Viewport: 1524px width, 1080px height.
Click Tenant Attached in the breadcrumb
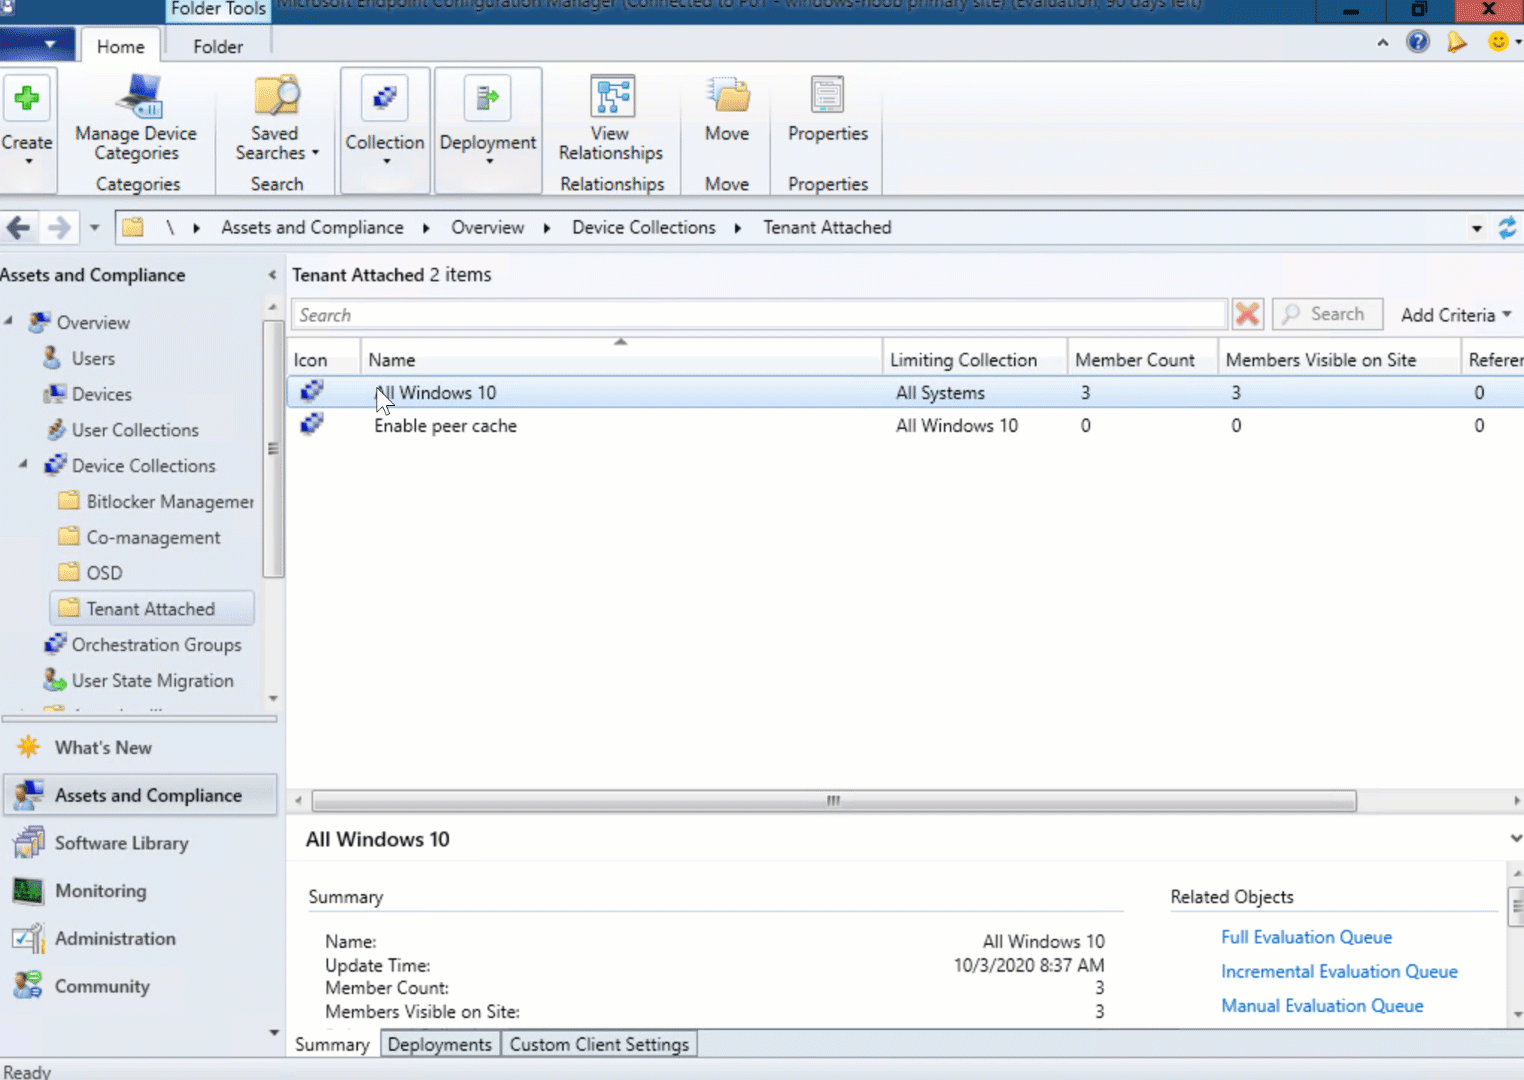(827, 228)
